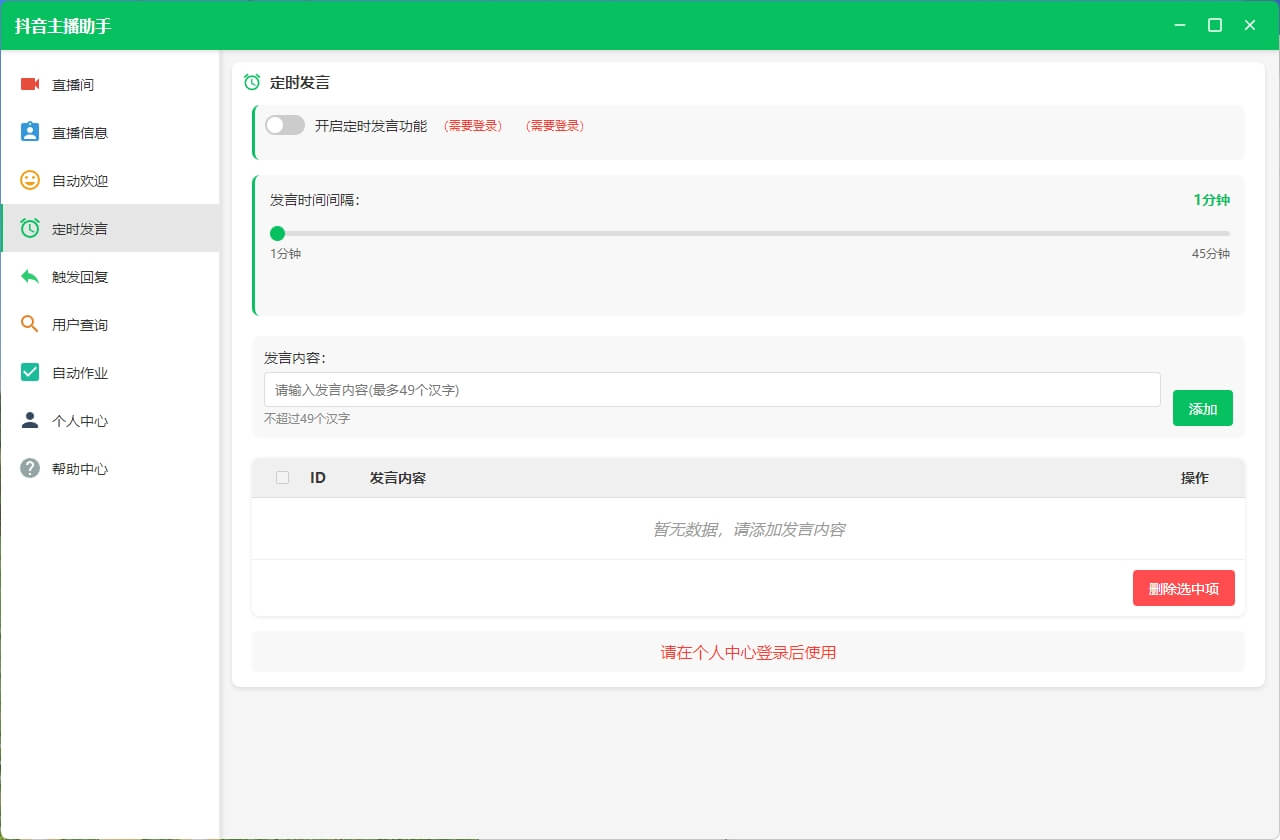Screen dimensions: 1280x840
Task: Select the highlighted 定时发言 sidebar entry
Action: (110, 229)
